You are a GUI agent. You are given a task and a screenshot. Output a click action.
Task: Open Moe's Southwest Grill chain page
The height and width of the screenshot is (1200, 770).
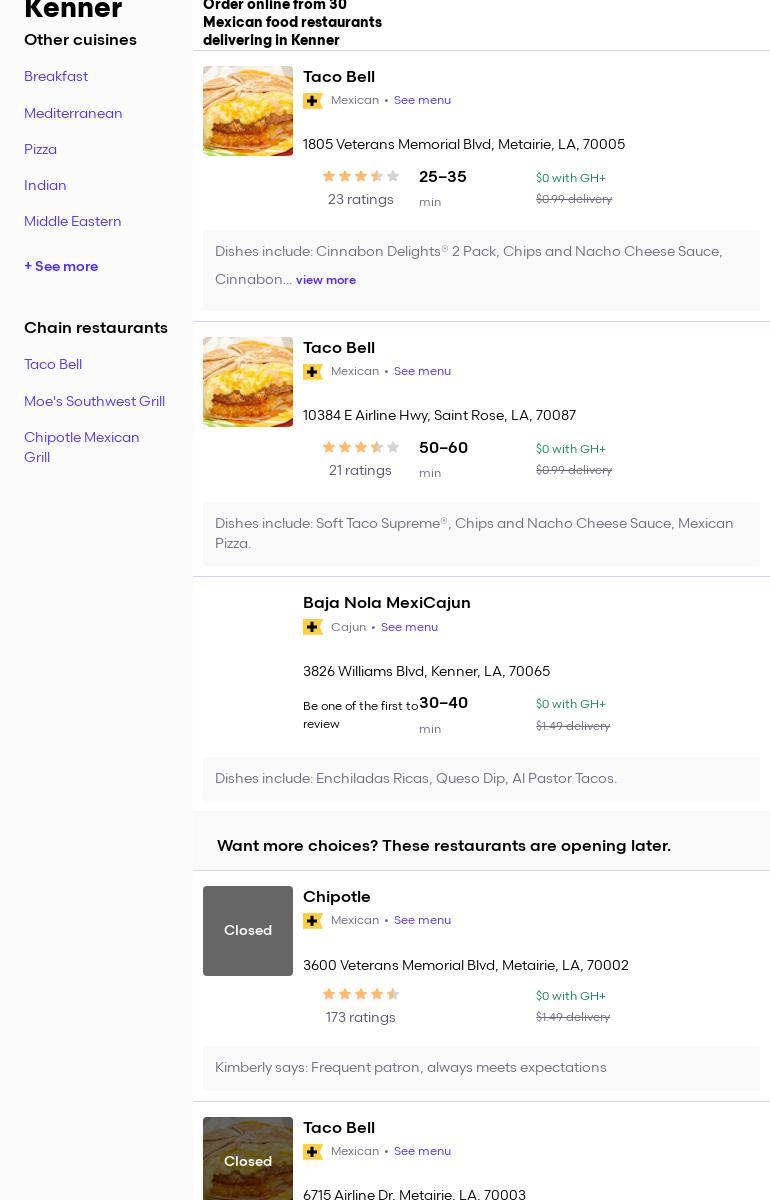pyautogui.click(x=94, y=401)
